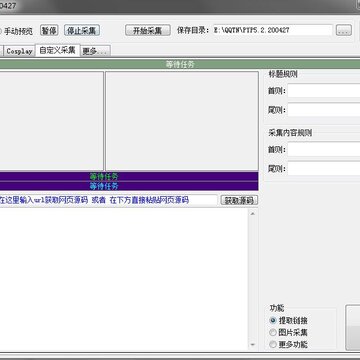Click the green 等待任务 status bar
Image resolution: width=360 pixels, height=360 pixels.
pyautogui.click(x=180, y=64)
